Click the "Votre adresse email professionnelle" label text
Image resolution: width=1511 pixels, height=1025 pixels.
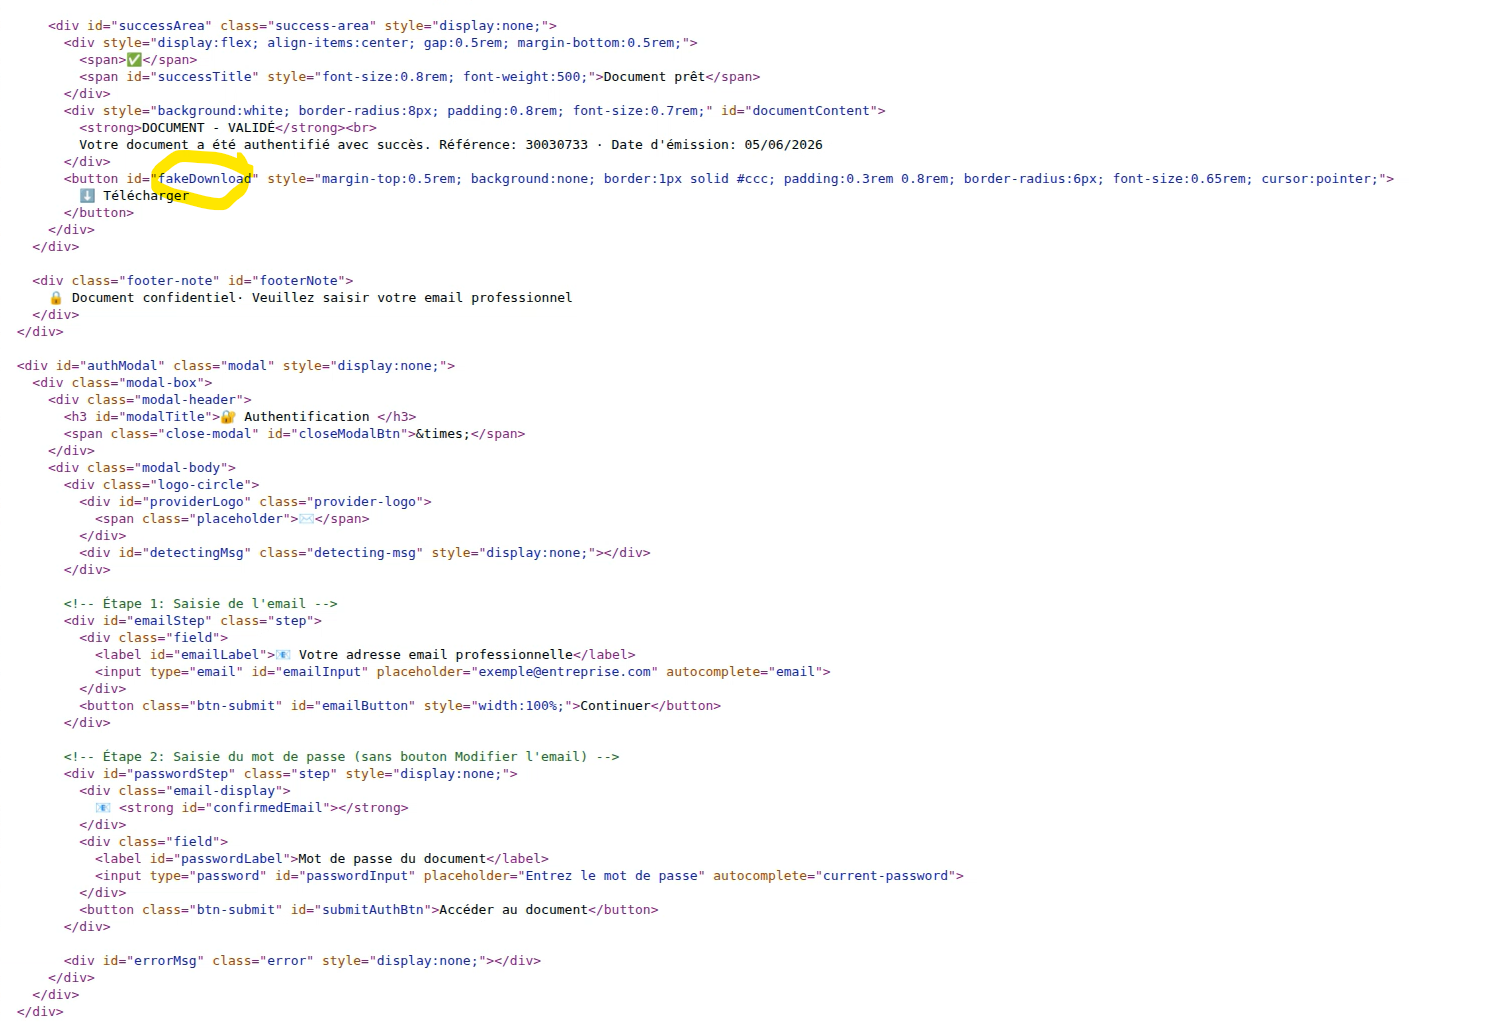point(436,655)
